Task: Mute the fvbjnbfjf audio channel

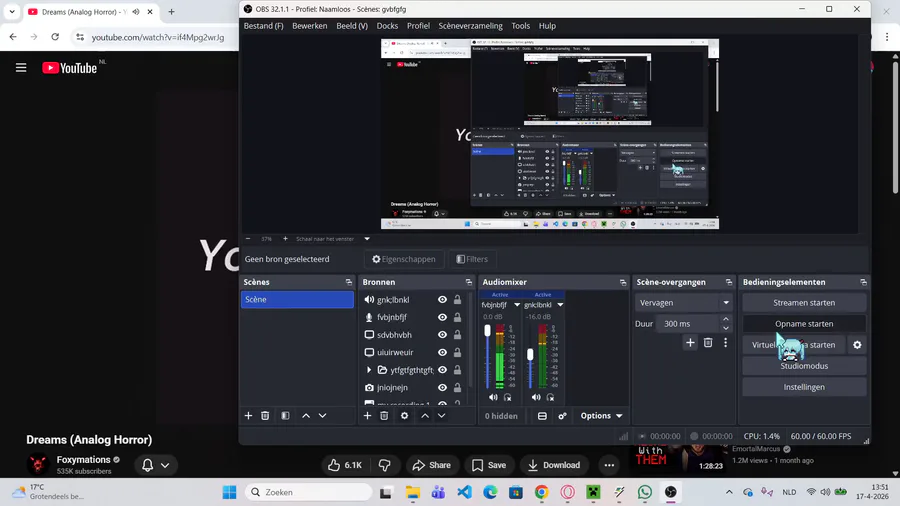Action: [493, 397]
